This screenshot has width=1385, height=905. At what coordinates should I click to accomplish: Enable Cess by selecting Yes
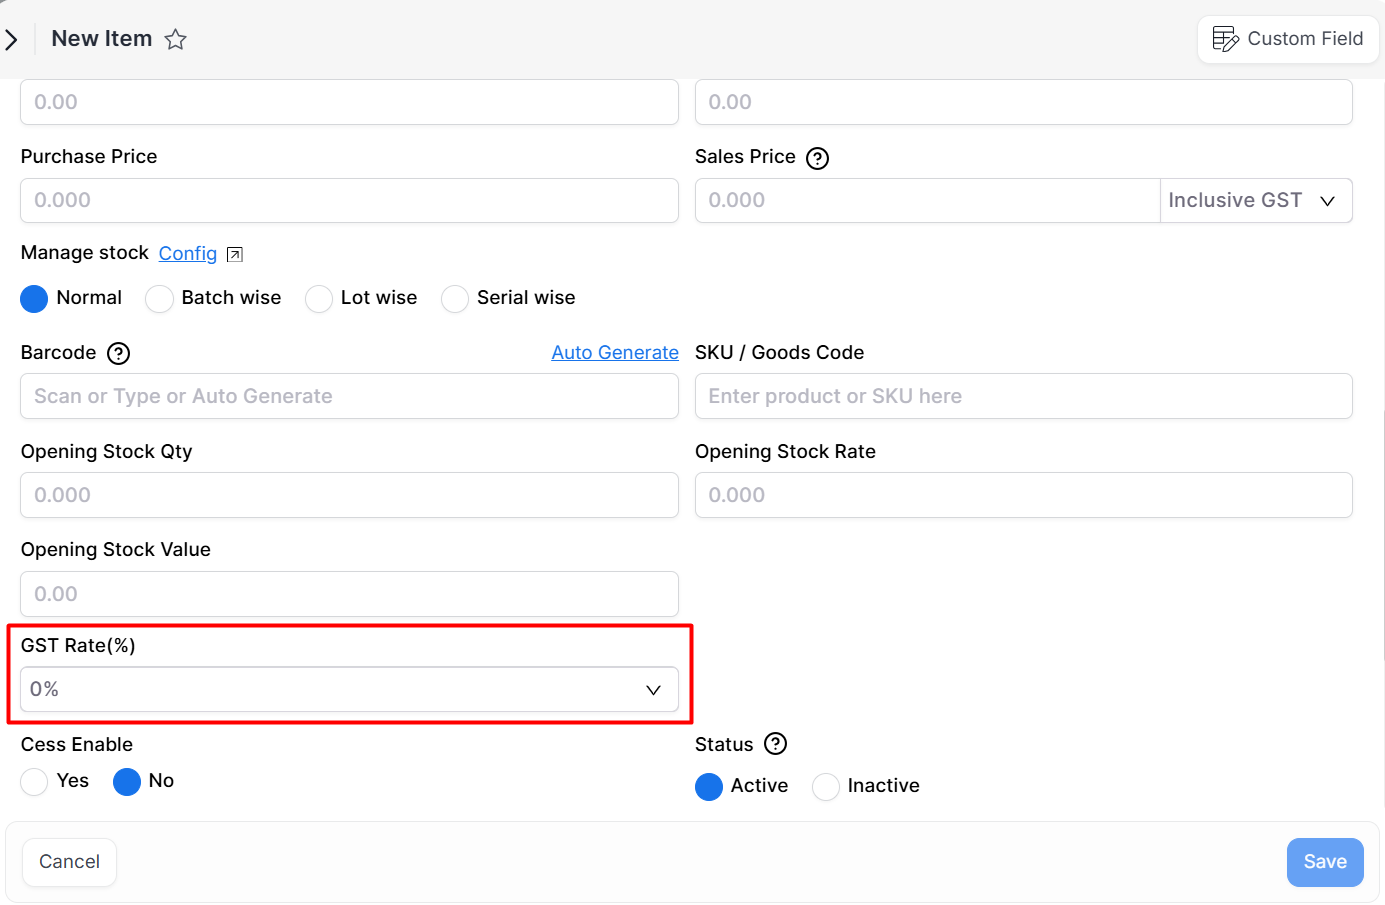pyautogui.click(x=35, y=781)
